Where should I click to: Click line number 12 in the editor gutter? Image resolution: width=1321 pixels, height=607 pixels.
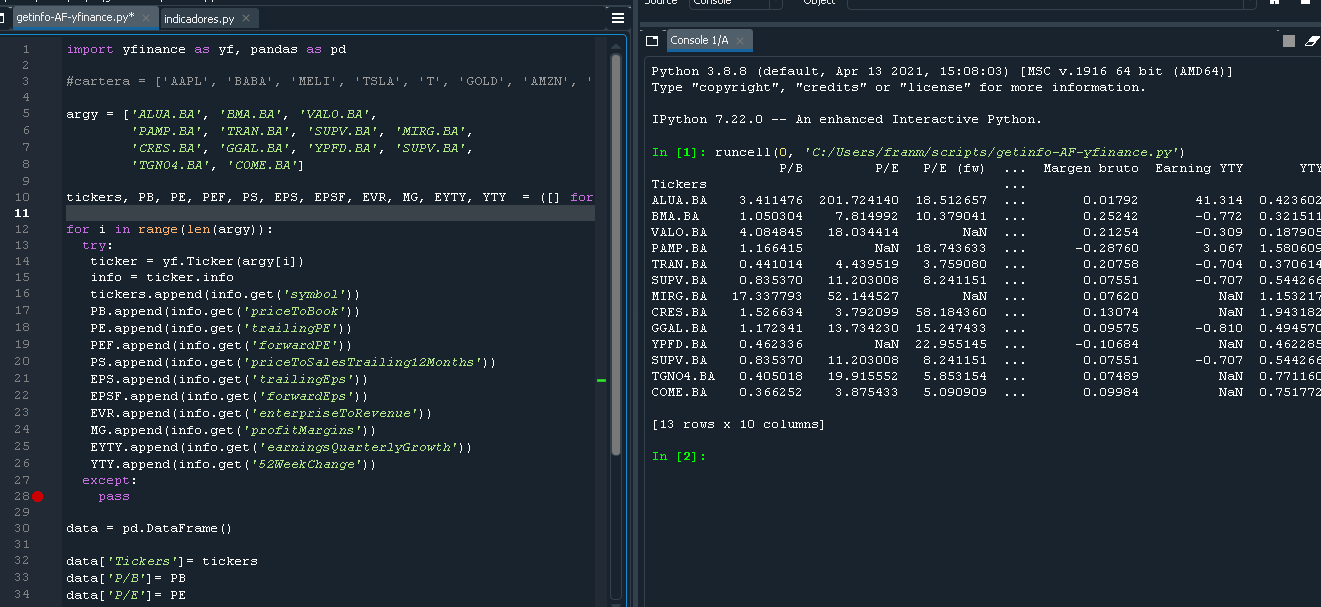pyautogui.click(x=22, y=229)
